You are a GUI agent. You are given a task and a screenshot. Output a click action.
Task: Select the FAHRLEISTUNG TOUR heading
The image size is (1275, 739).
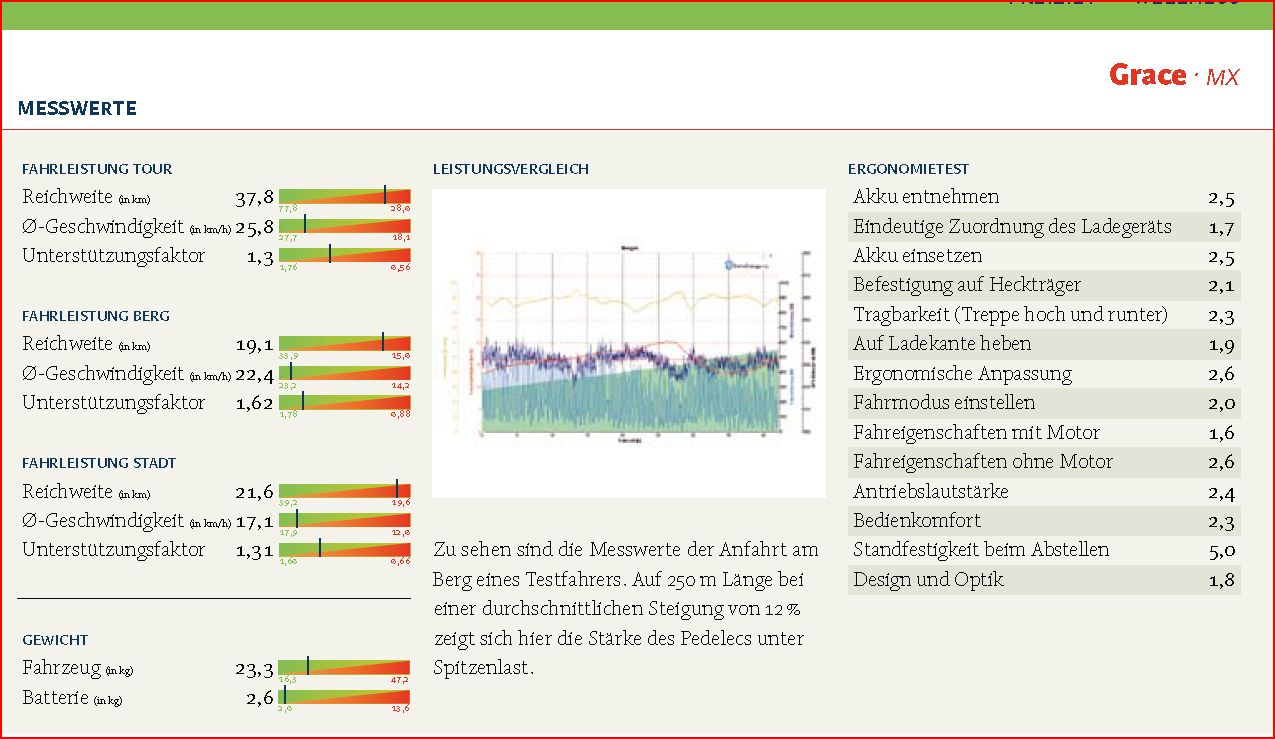(x=97, y=169)
